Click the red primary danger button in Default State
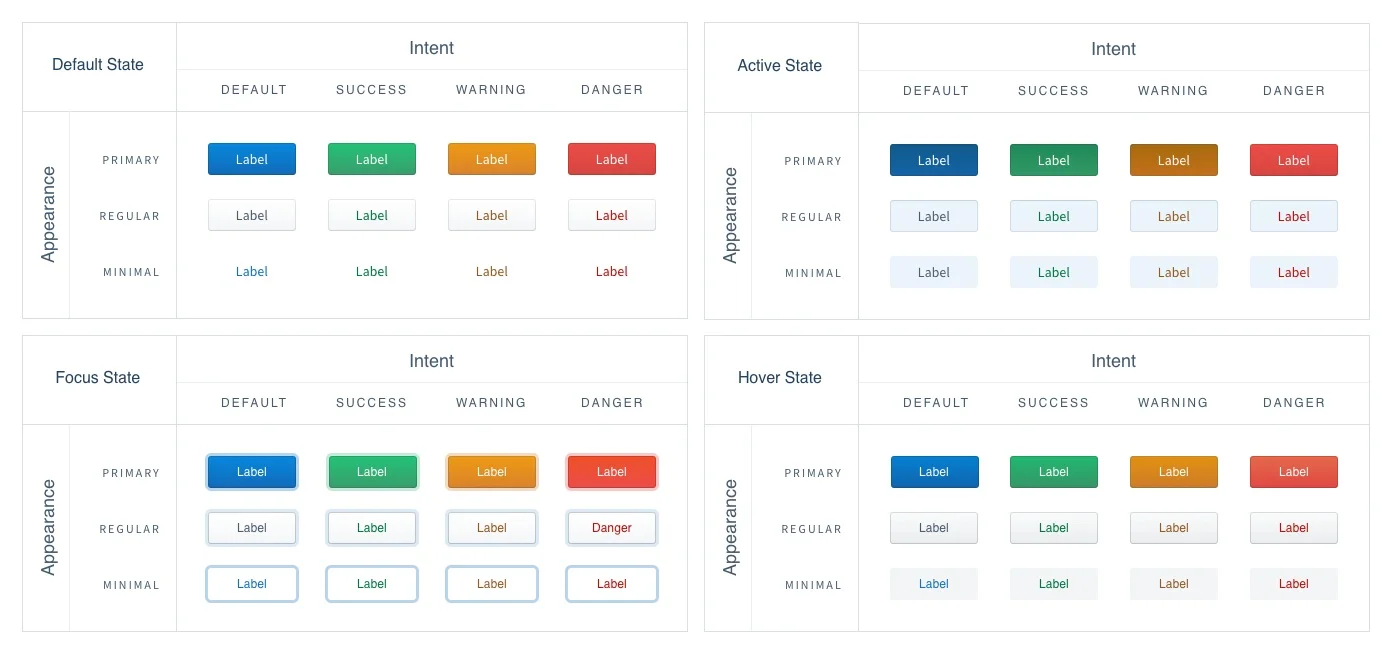Viewport: 1392px width, 654px height. point(612,159)
